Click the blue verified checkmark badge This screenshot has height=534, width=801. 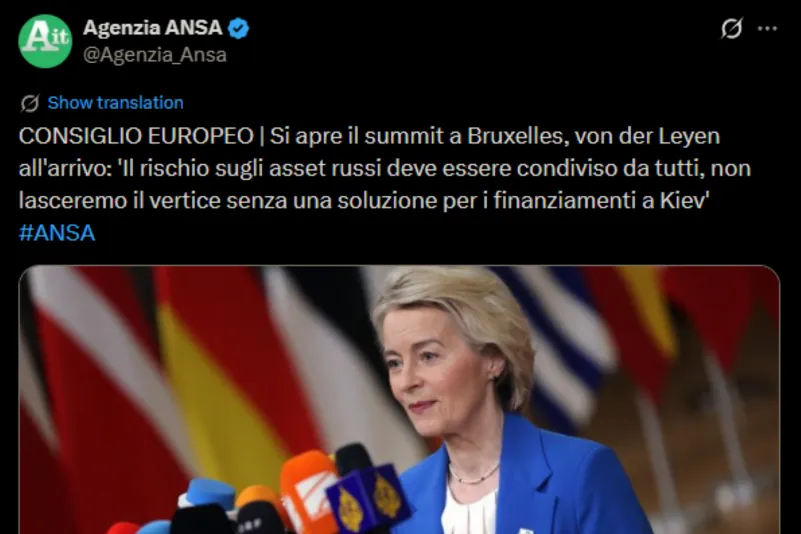[x=238, y=28]
